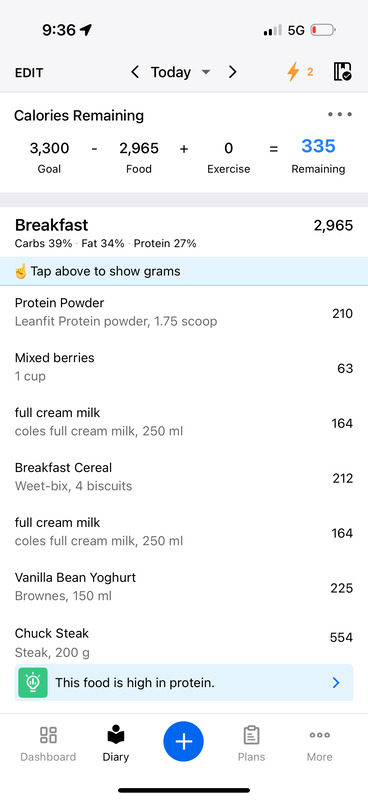The height and width of the screenshot is (800, 368).
Task: Tap the blue plus add button
Action: (183, 741)
